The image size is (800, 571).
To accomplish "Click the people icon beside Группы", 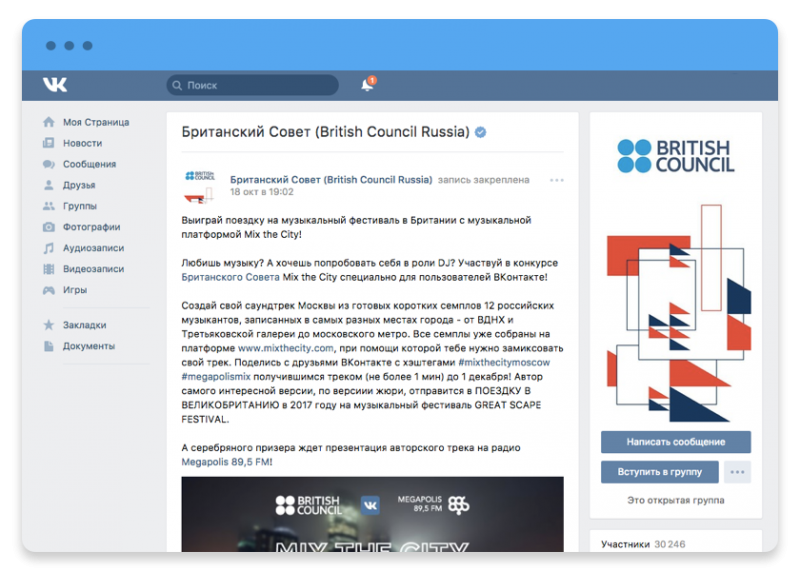I will [x=48, y=206].
